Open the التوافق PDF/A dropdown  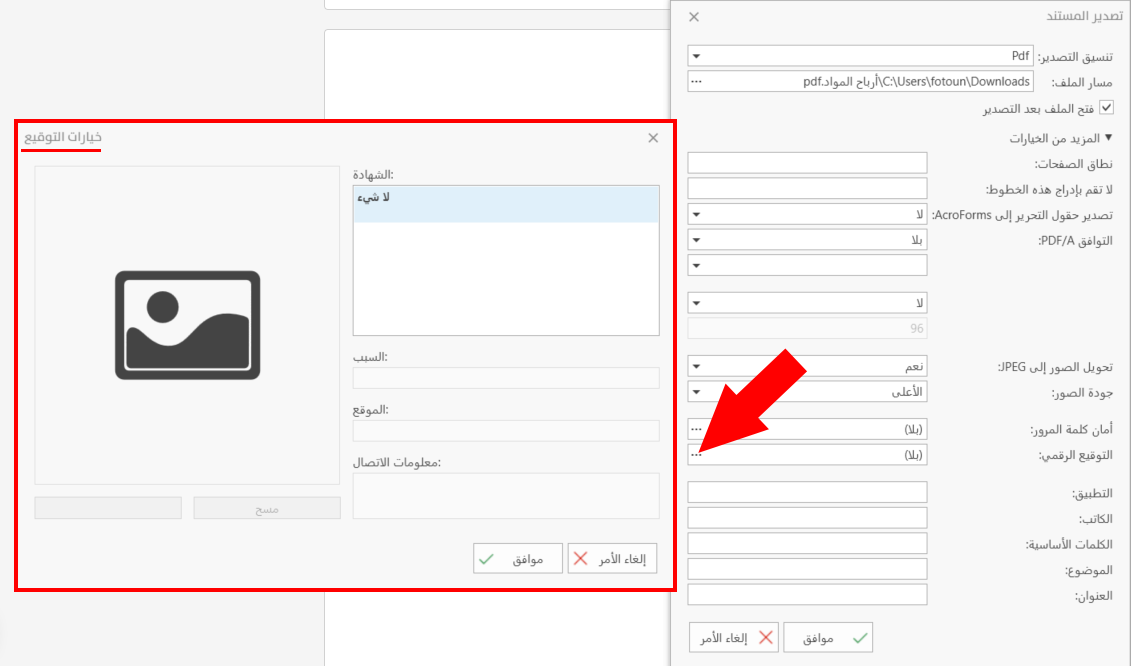coord(806,240)
